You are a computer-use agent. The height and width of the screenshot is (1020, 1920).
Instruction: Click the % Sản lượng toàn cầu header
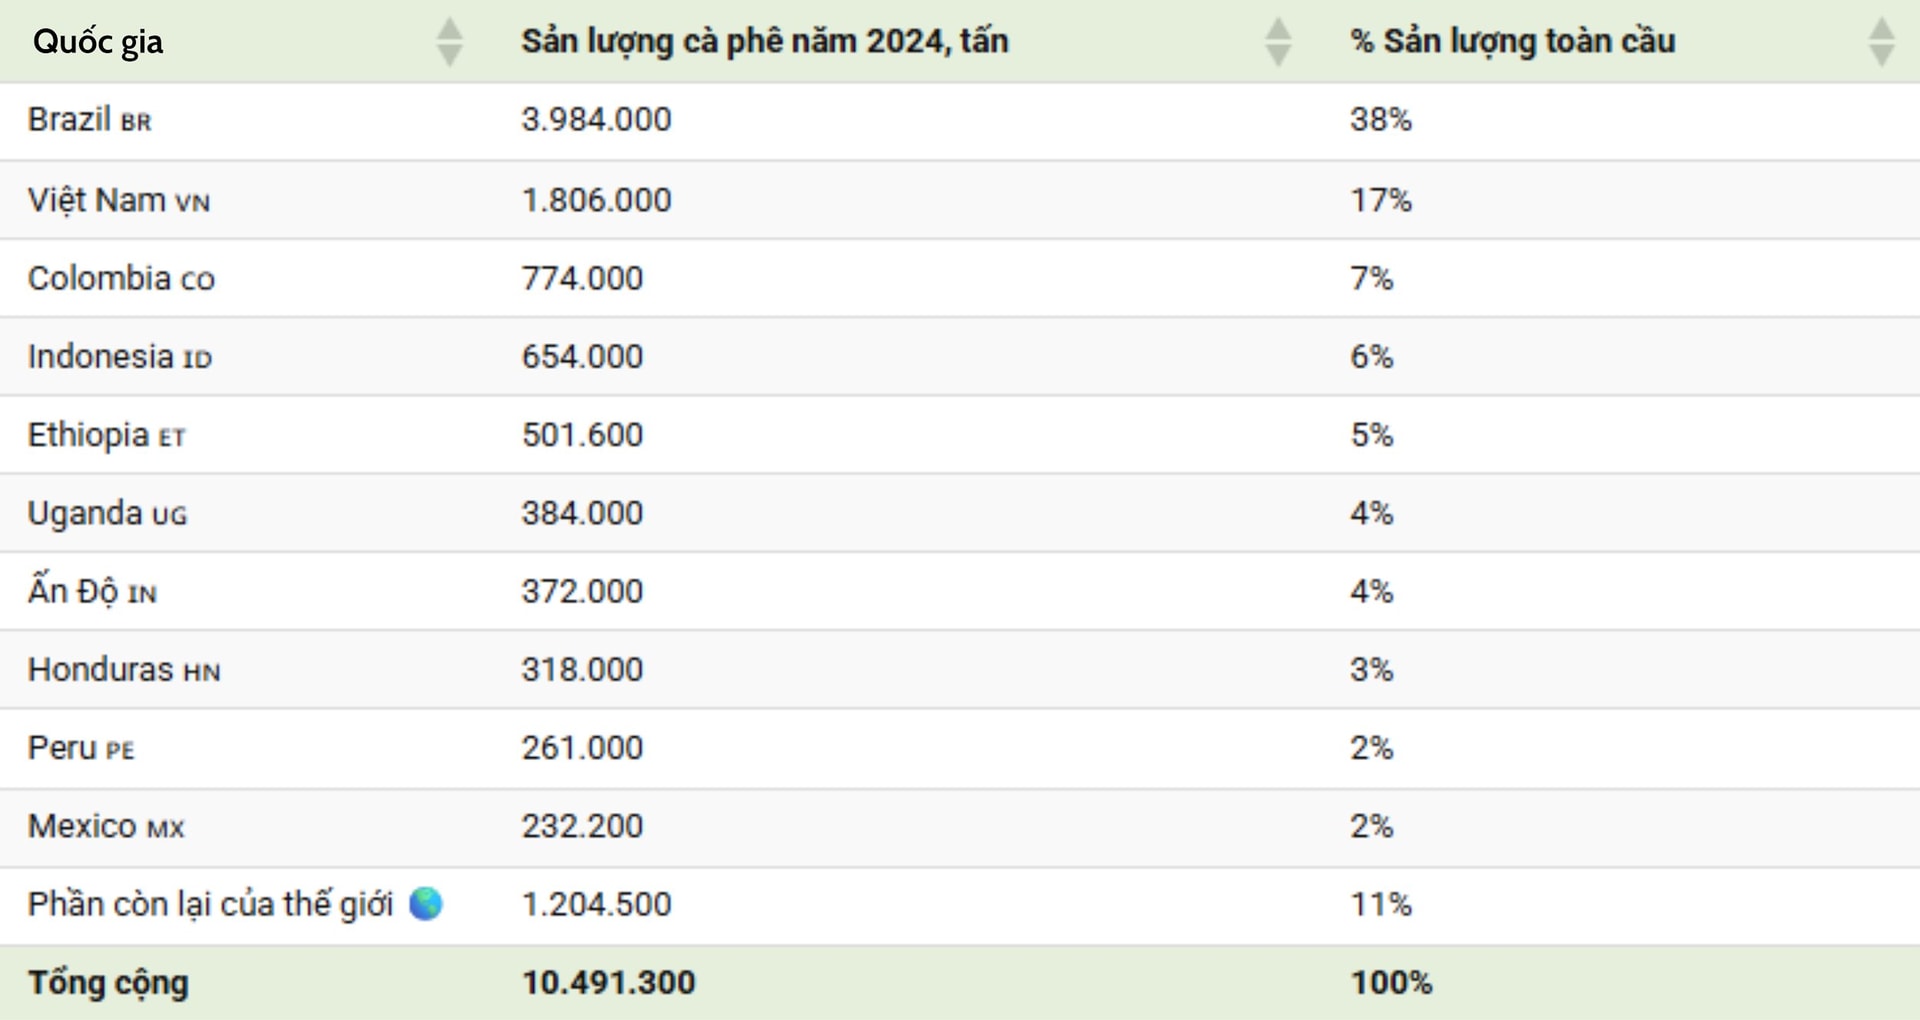[1512, 42]
